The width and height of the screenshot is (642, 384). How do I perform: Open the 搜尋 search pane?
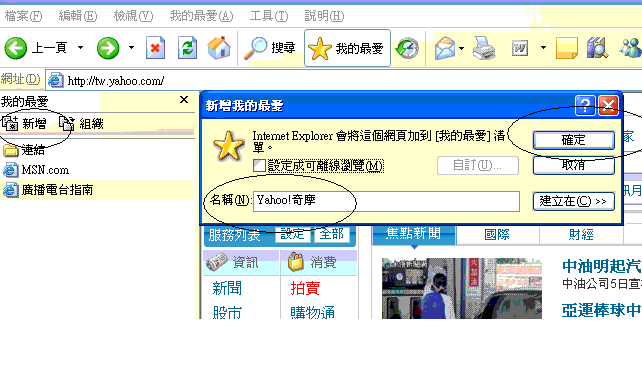click(x=269, y=48)
